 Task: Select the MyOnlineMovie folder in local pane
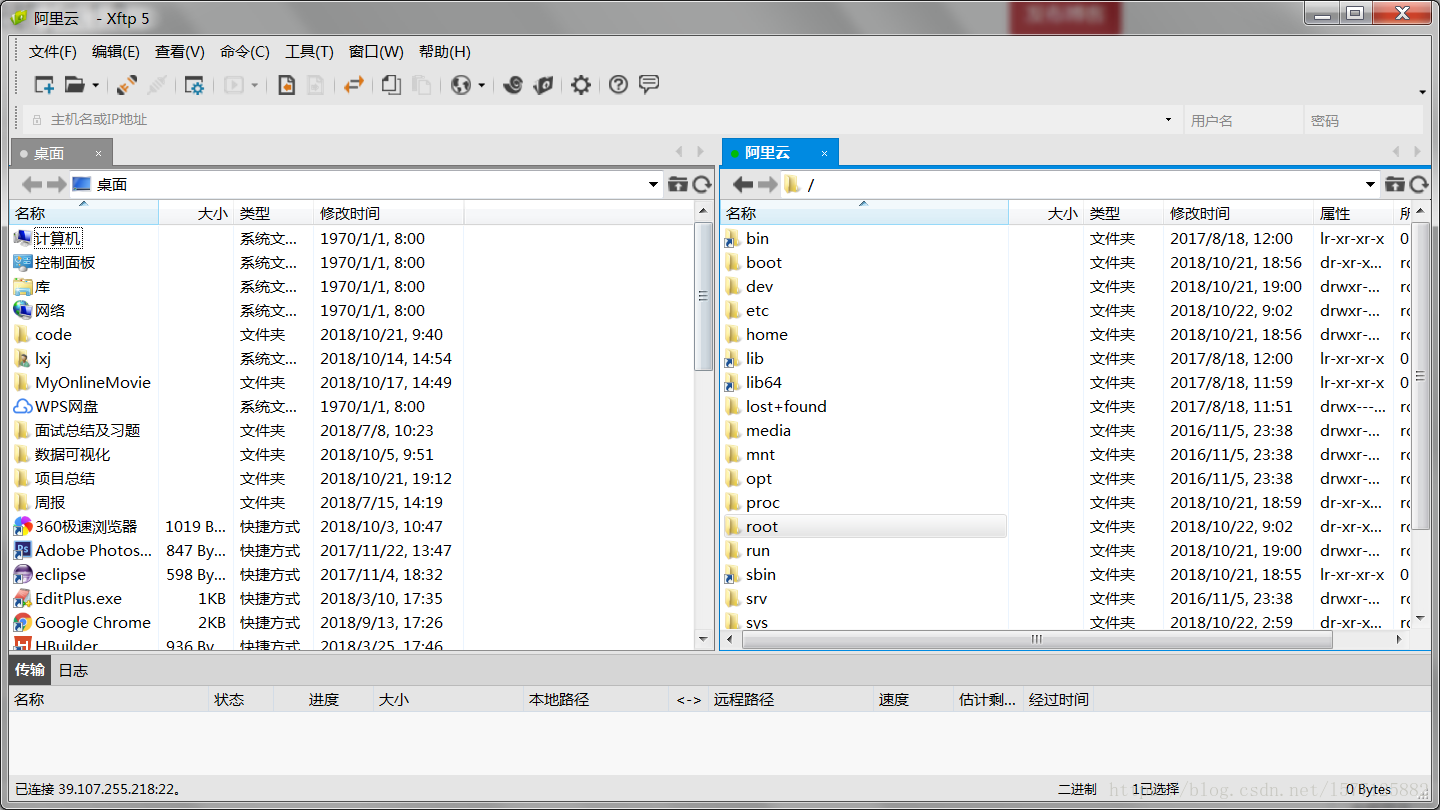[x=93, y=382]
